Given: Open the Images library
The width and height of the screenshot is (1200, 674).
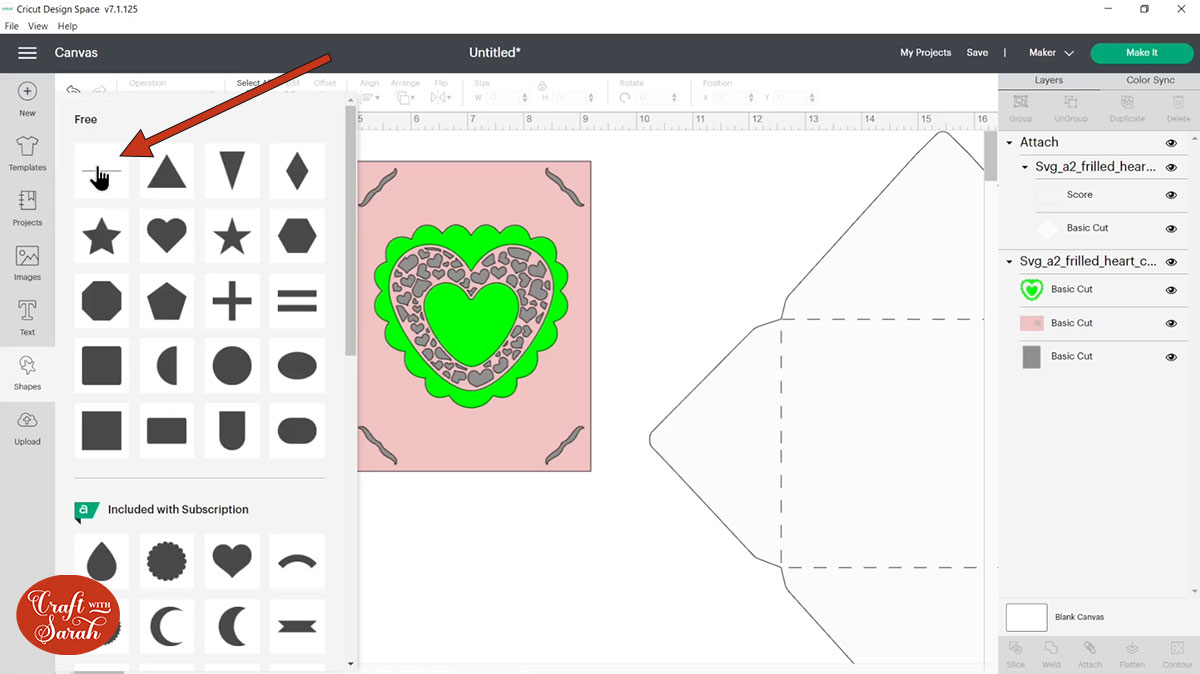Looking at the screenshot, I should pos(27,264).
